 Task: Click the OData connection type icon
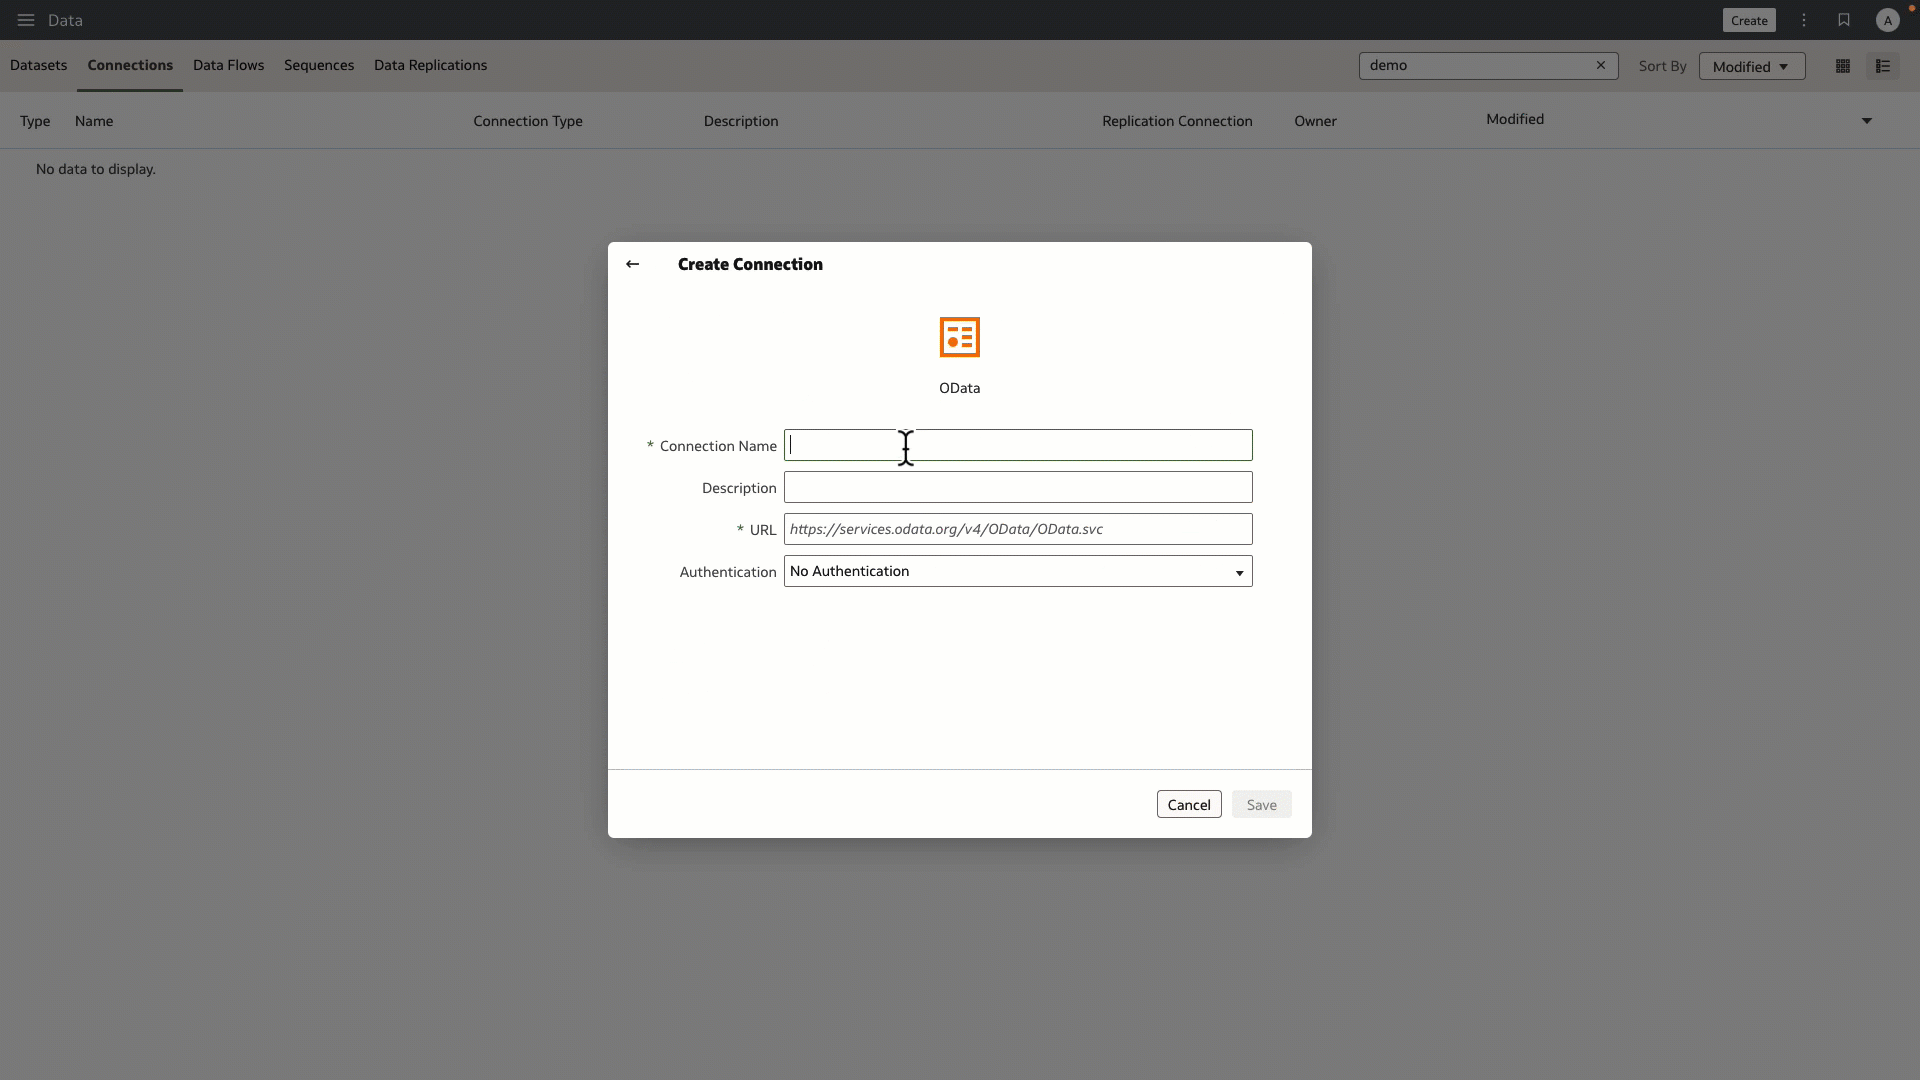[959, 337]
